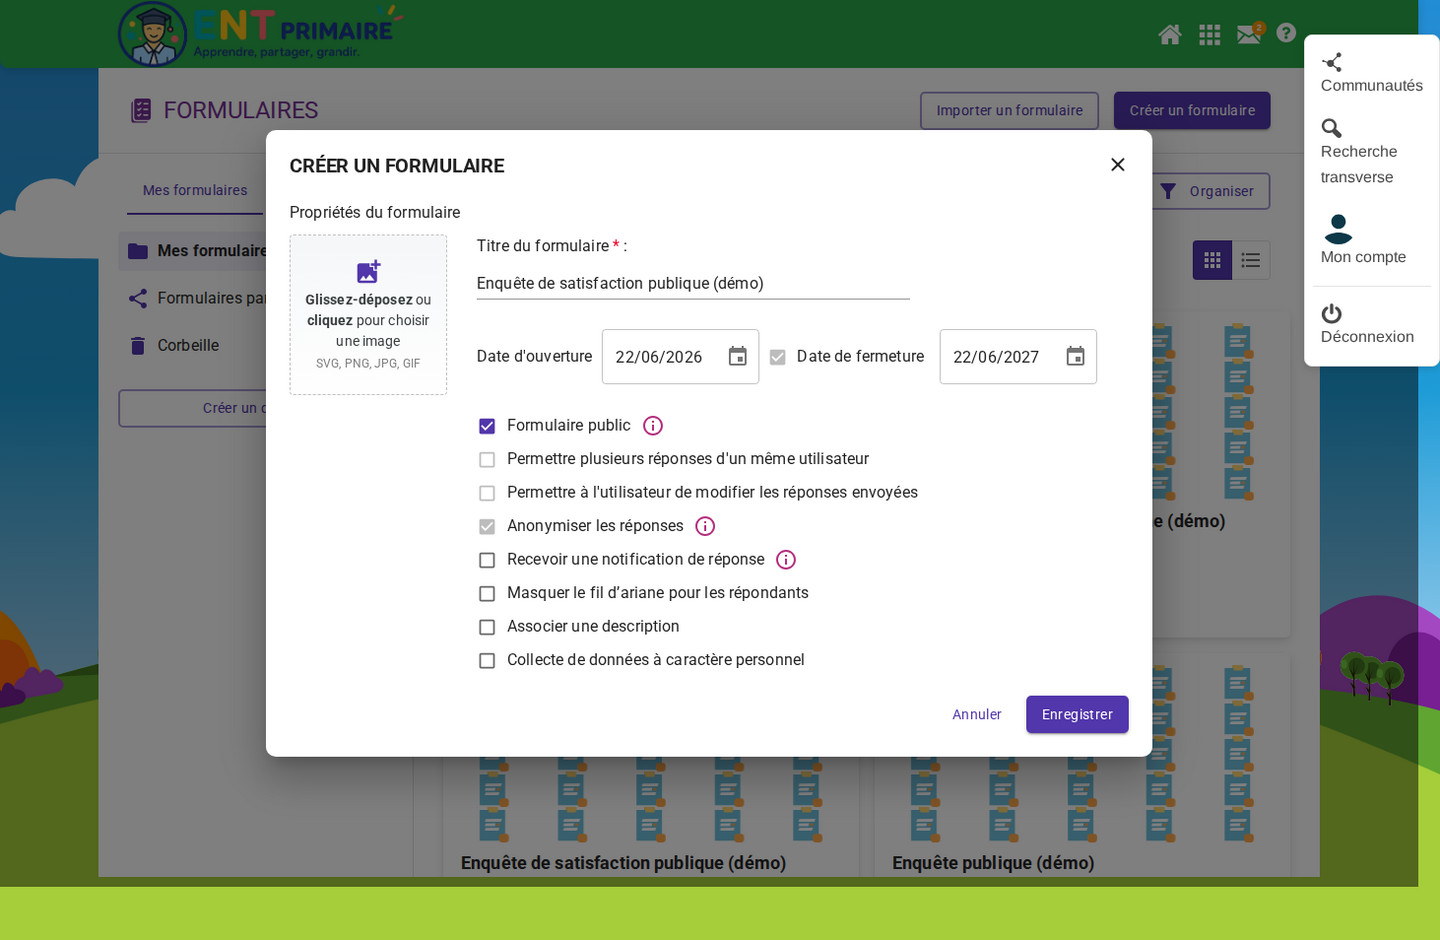Viewport: 1440px width, 940px height.
Task: Open Enquête de satisfaction publique (démo) card
Action: click(650, 815)
